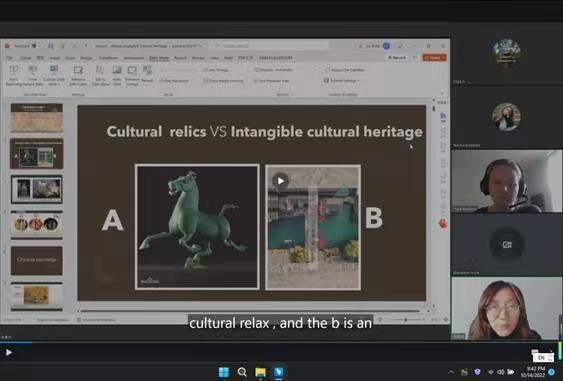Adjust the zoom slider in the status bar
563x381 pixels.
pyautogui.click(x=406, y=319)
